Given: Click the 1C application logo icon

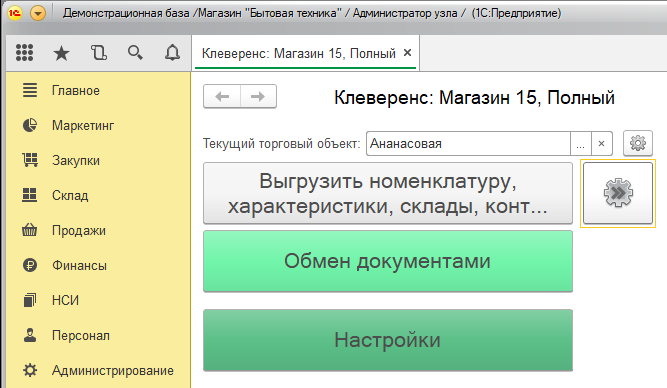Looking at the screenshot, I should coord(15,13).
